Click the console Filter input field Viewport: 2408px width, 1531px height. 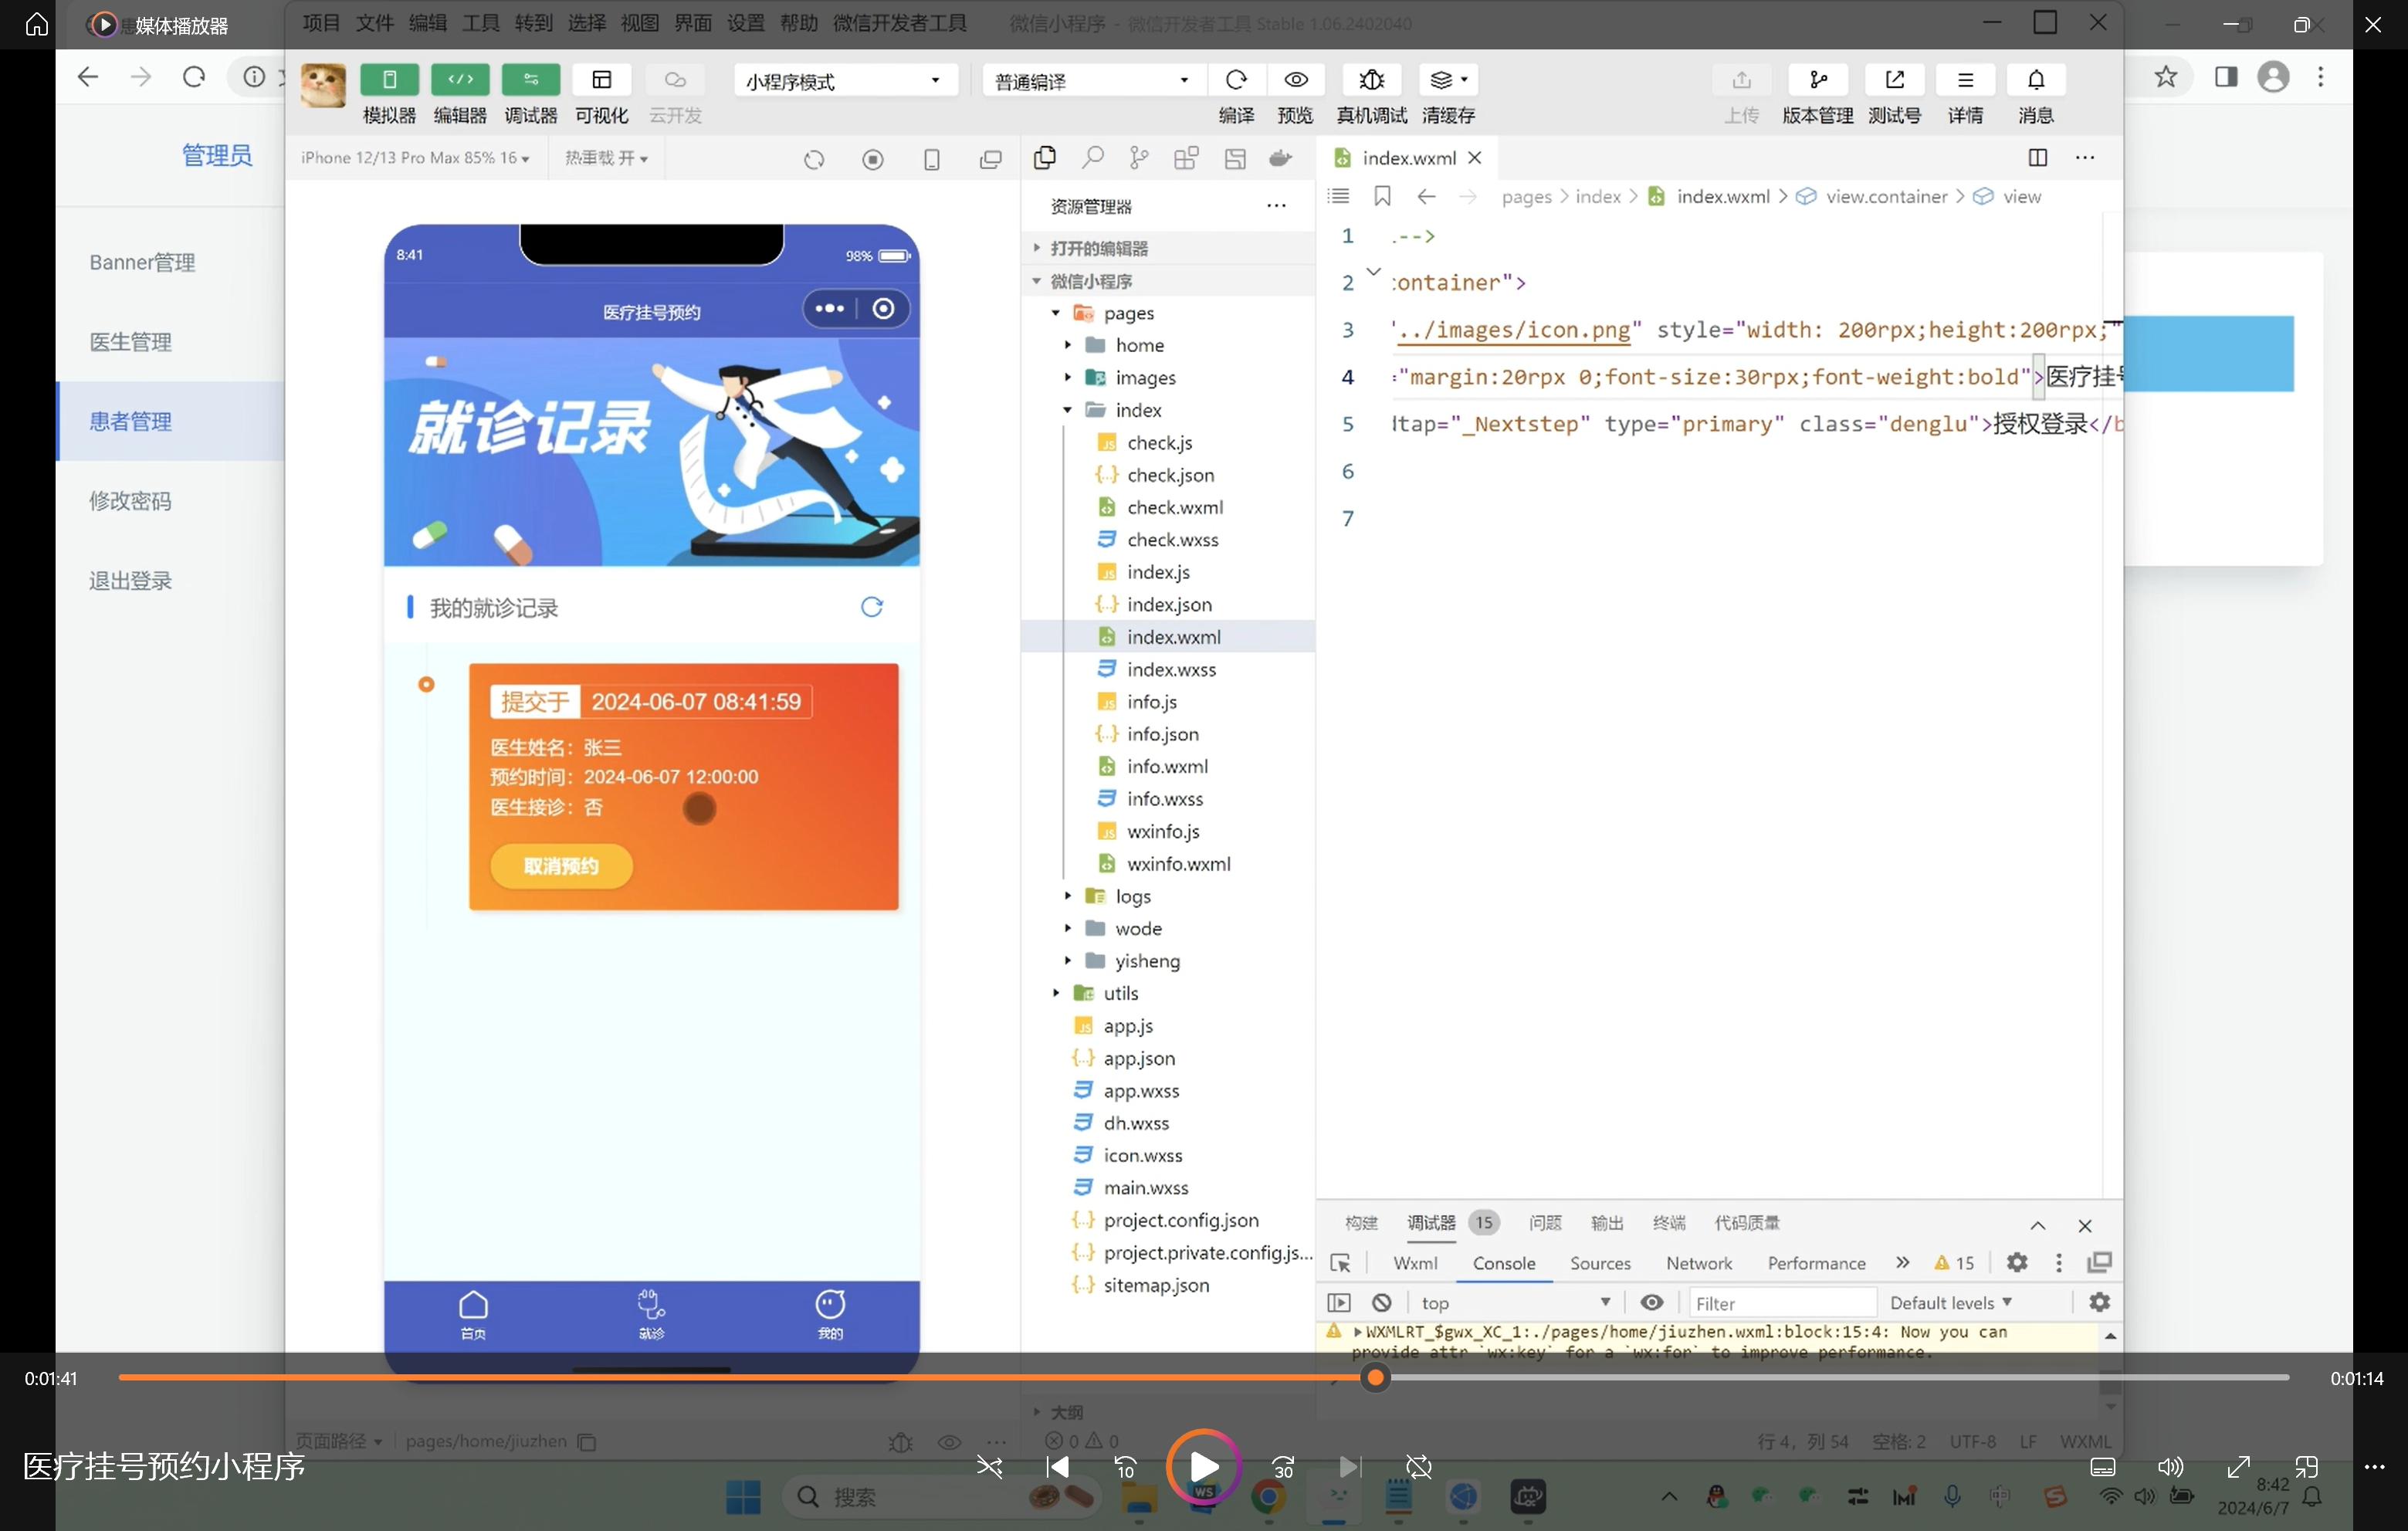(x=1782, y=1303)
